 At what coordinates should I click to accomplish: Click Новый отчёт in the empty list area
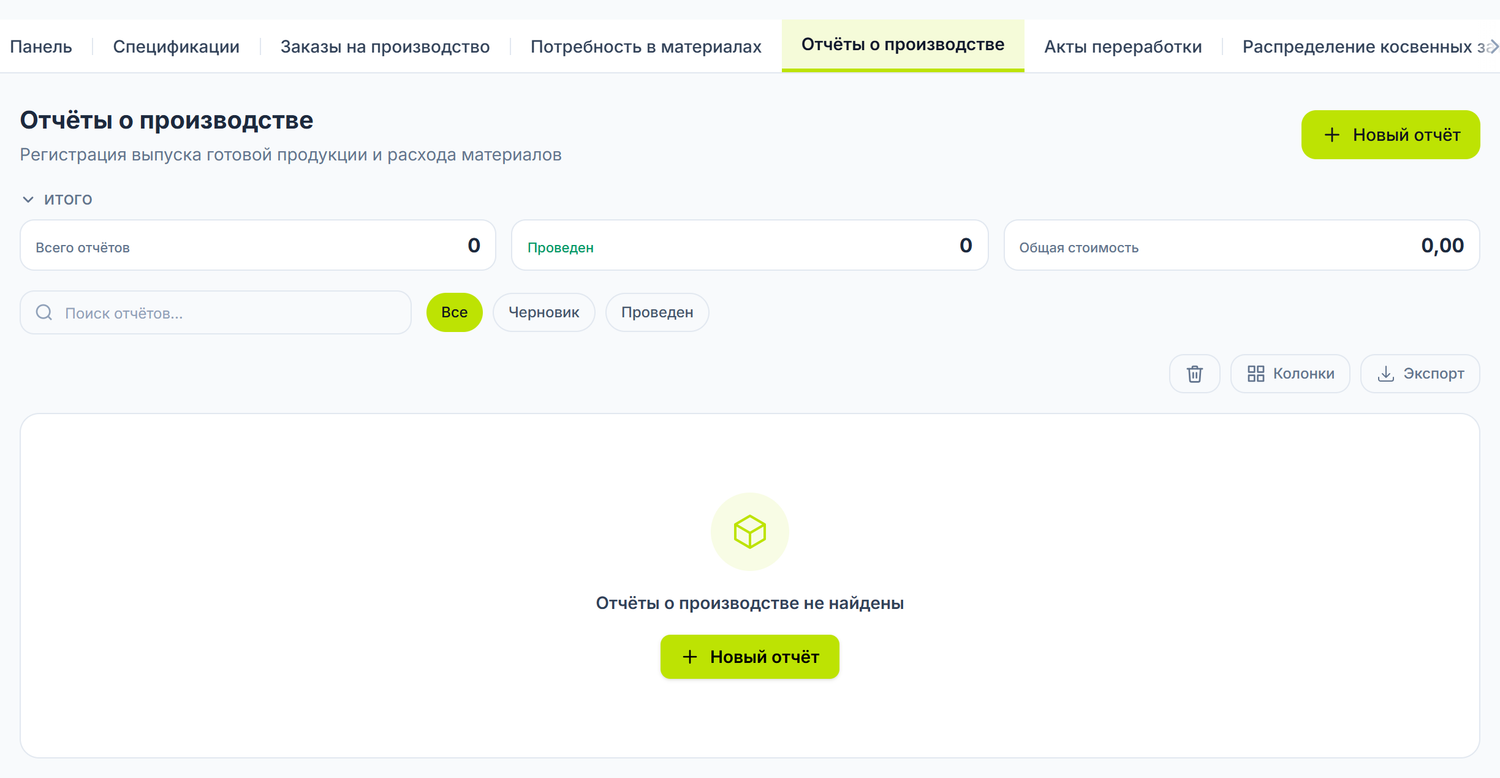750,657
